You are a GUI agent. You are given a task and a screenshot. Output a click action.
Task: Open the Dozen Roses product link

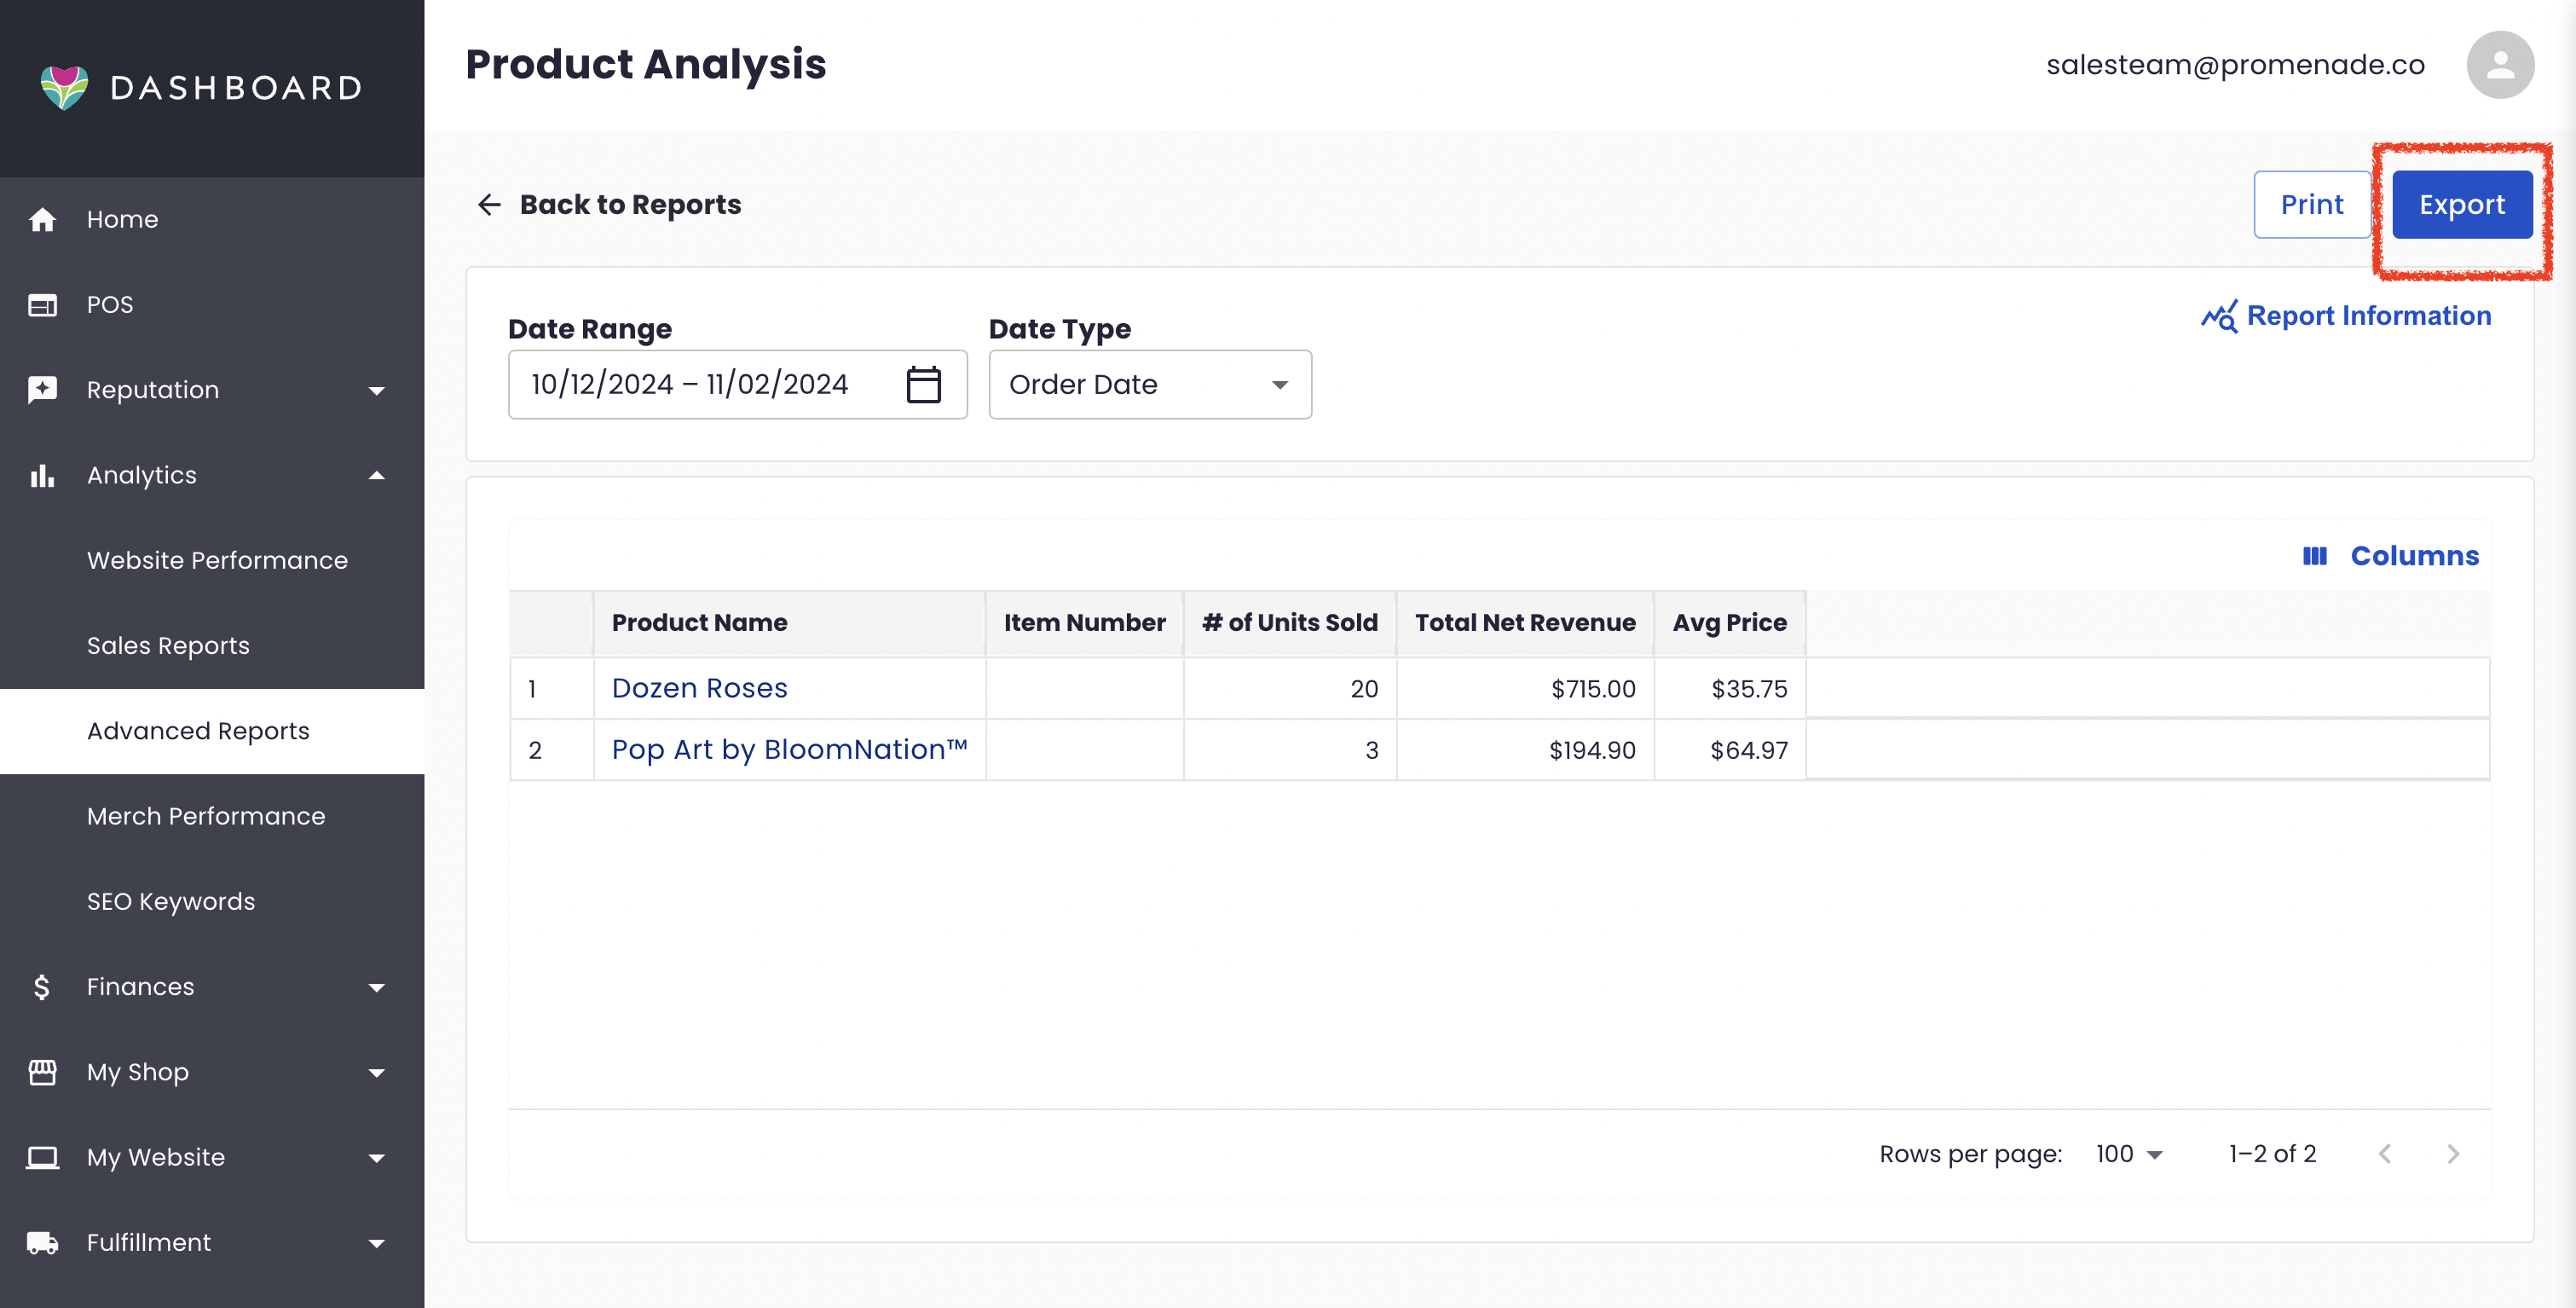[x=699, y=689]
